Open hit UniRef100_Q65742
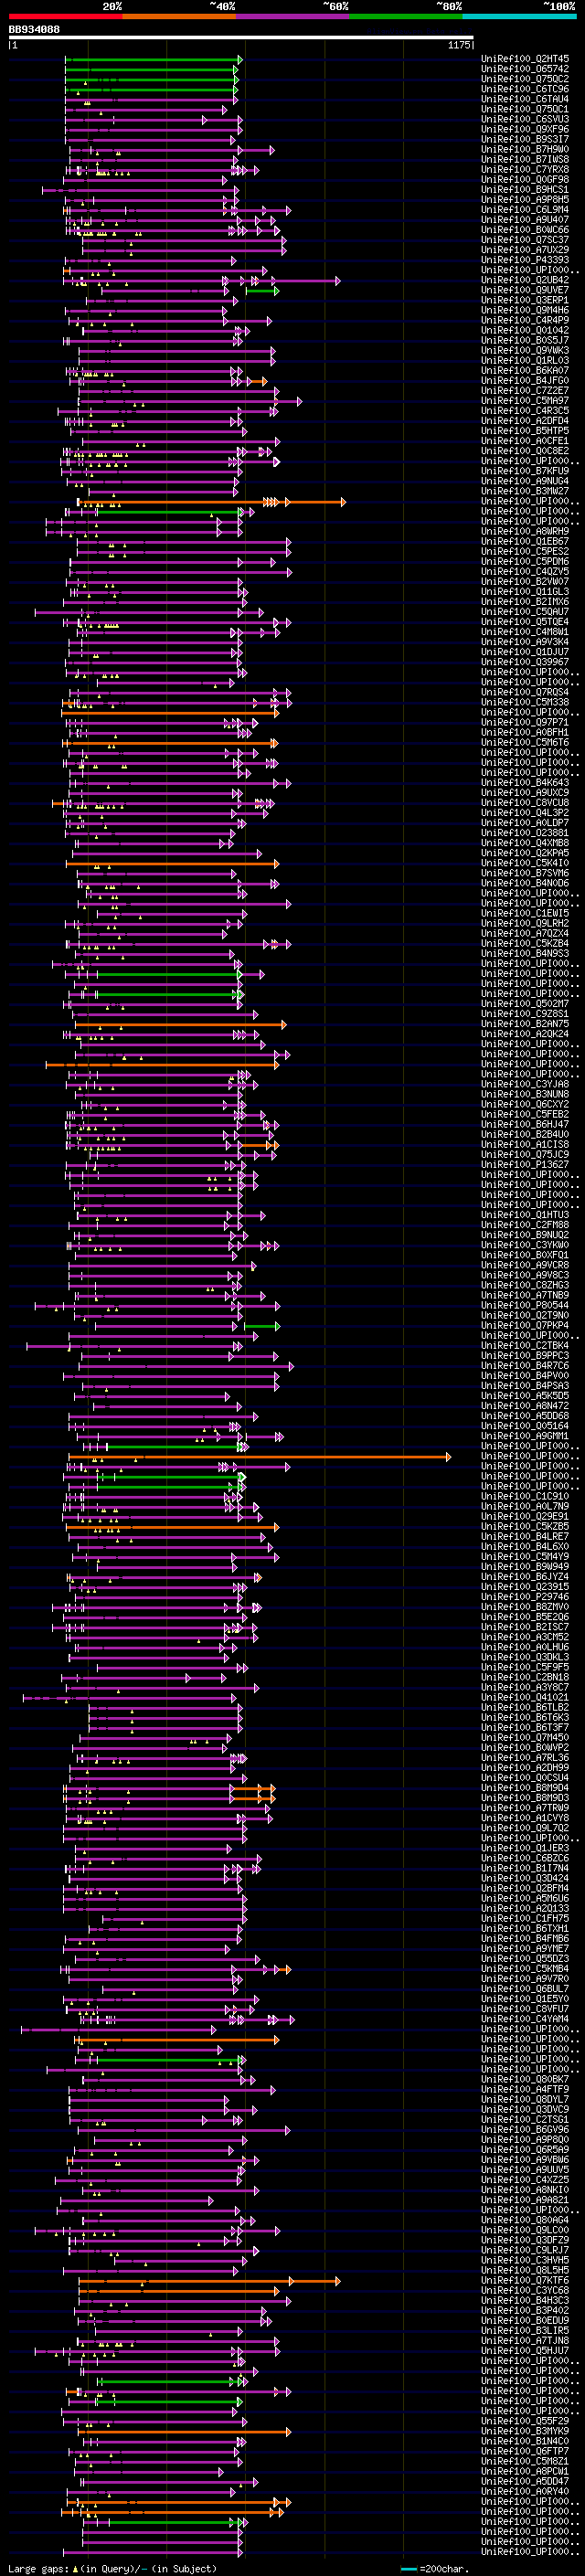 click(x=525, y=70)
